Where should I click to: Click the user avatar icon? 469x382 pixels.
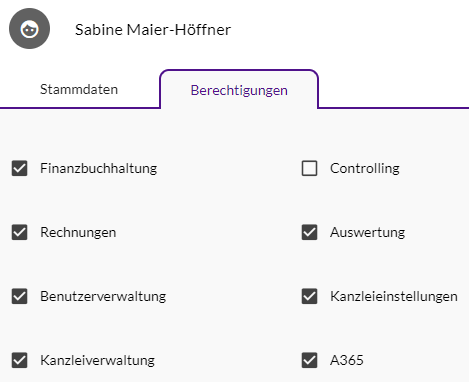pyautogui.click(x=29, y=29)
